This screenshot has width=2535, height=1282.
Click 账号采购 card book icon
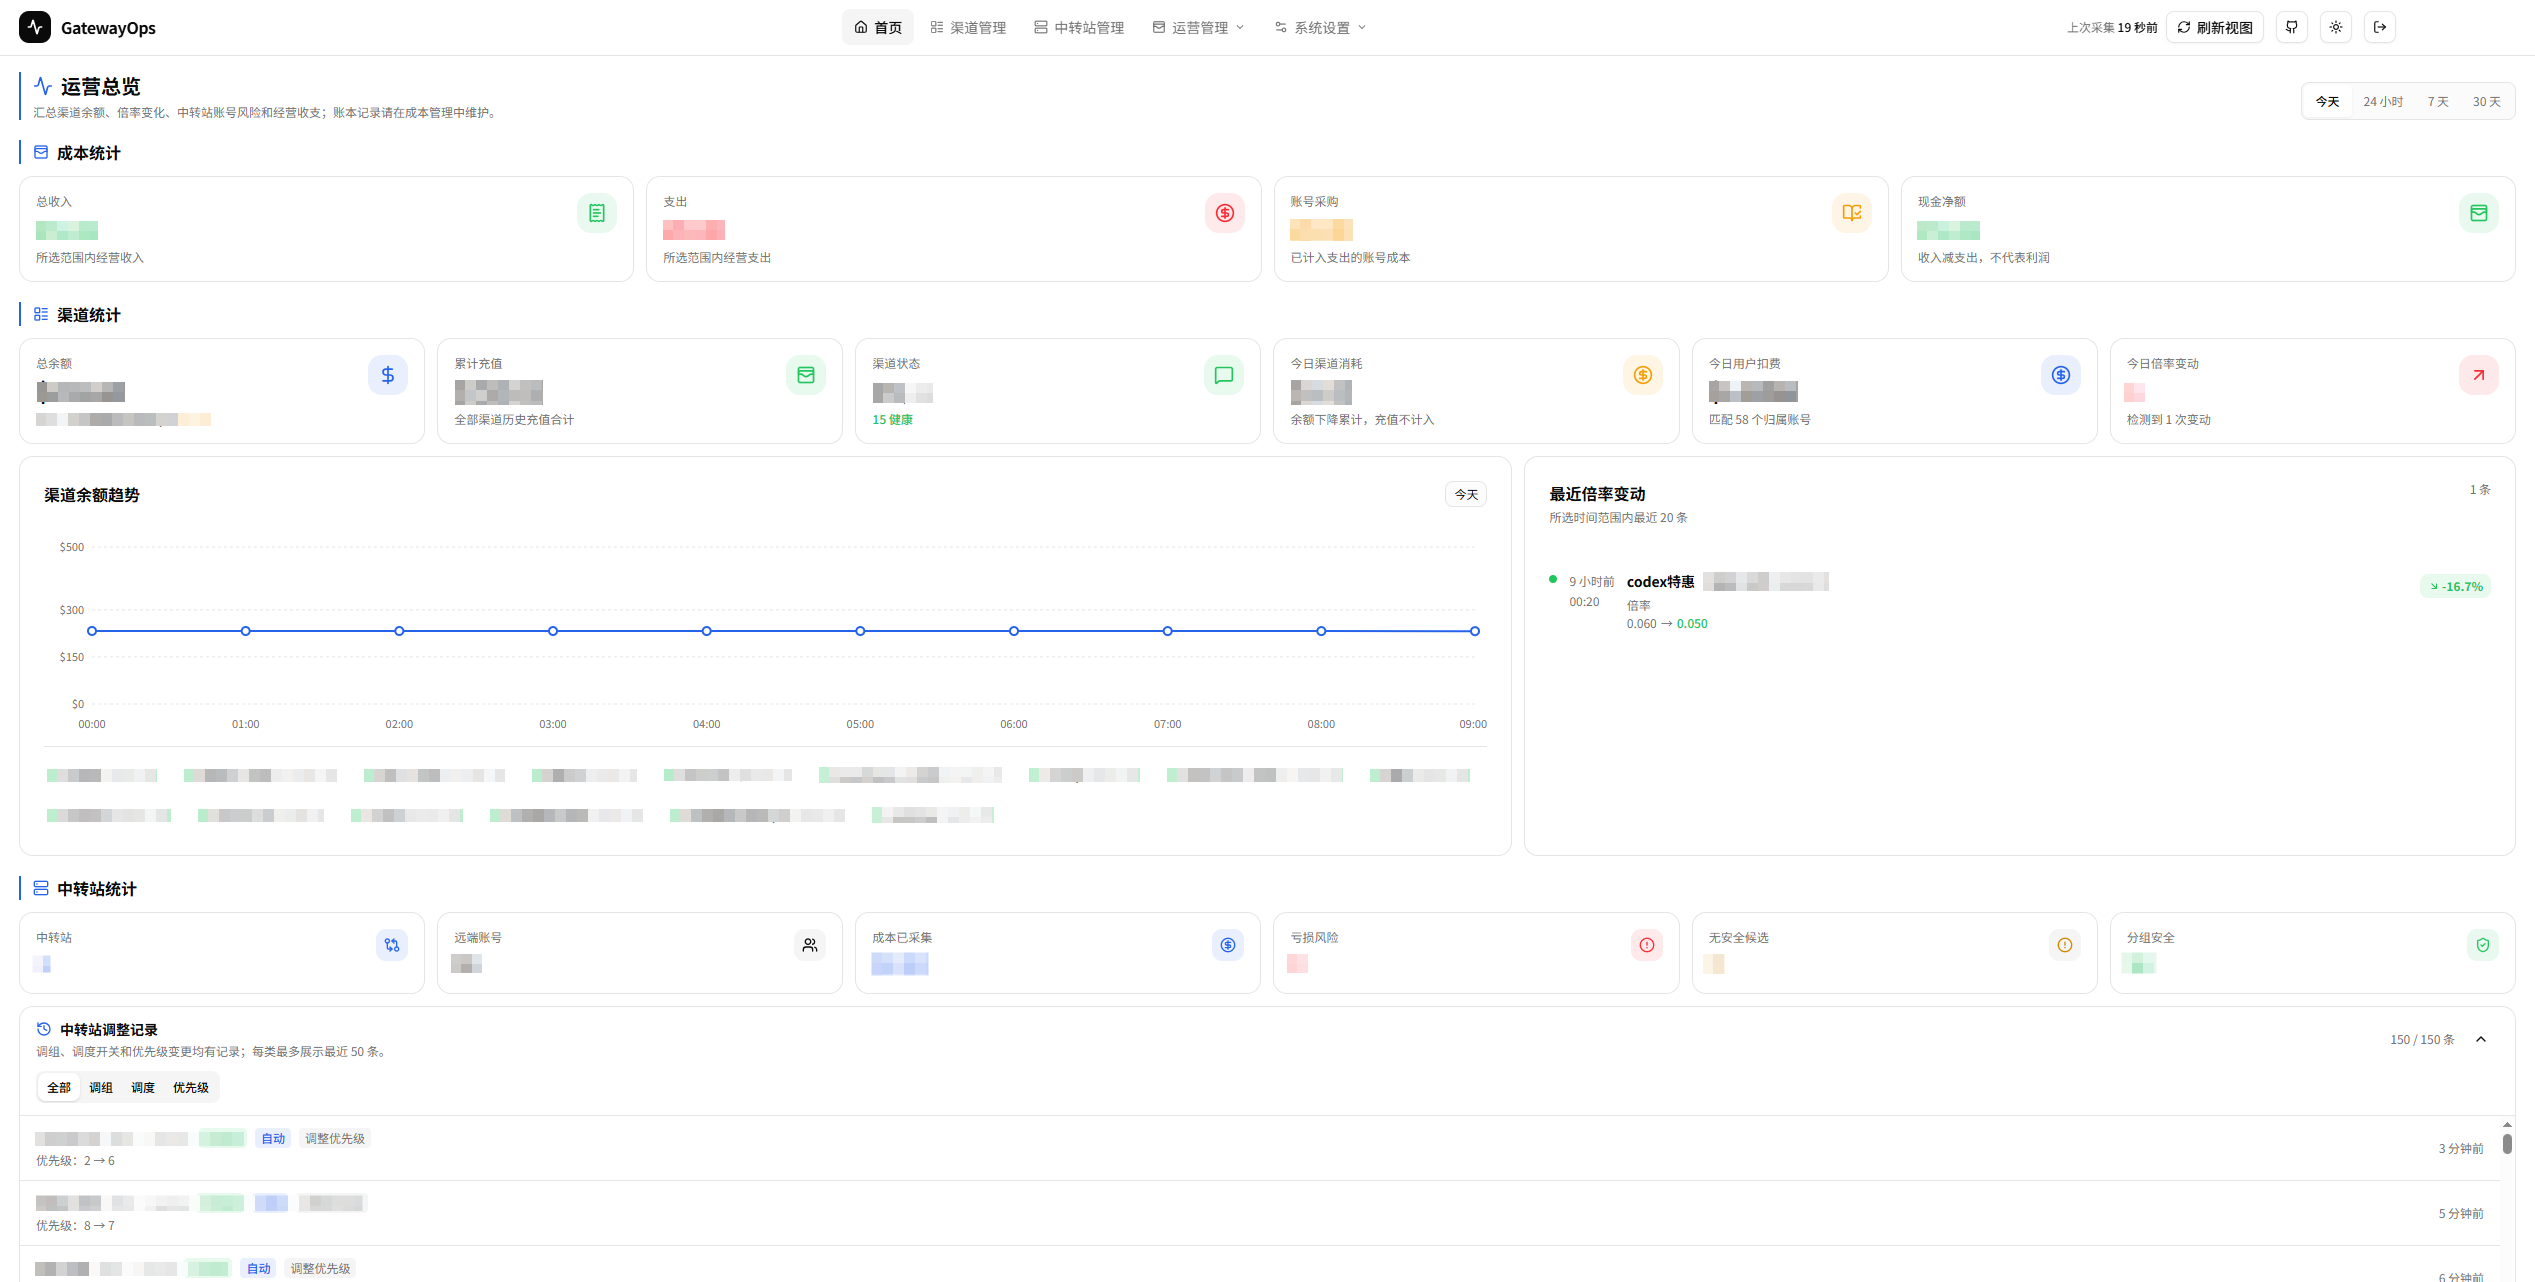(1852, 213)
